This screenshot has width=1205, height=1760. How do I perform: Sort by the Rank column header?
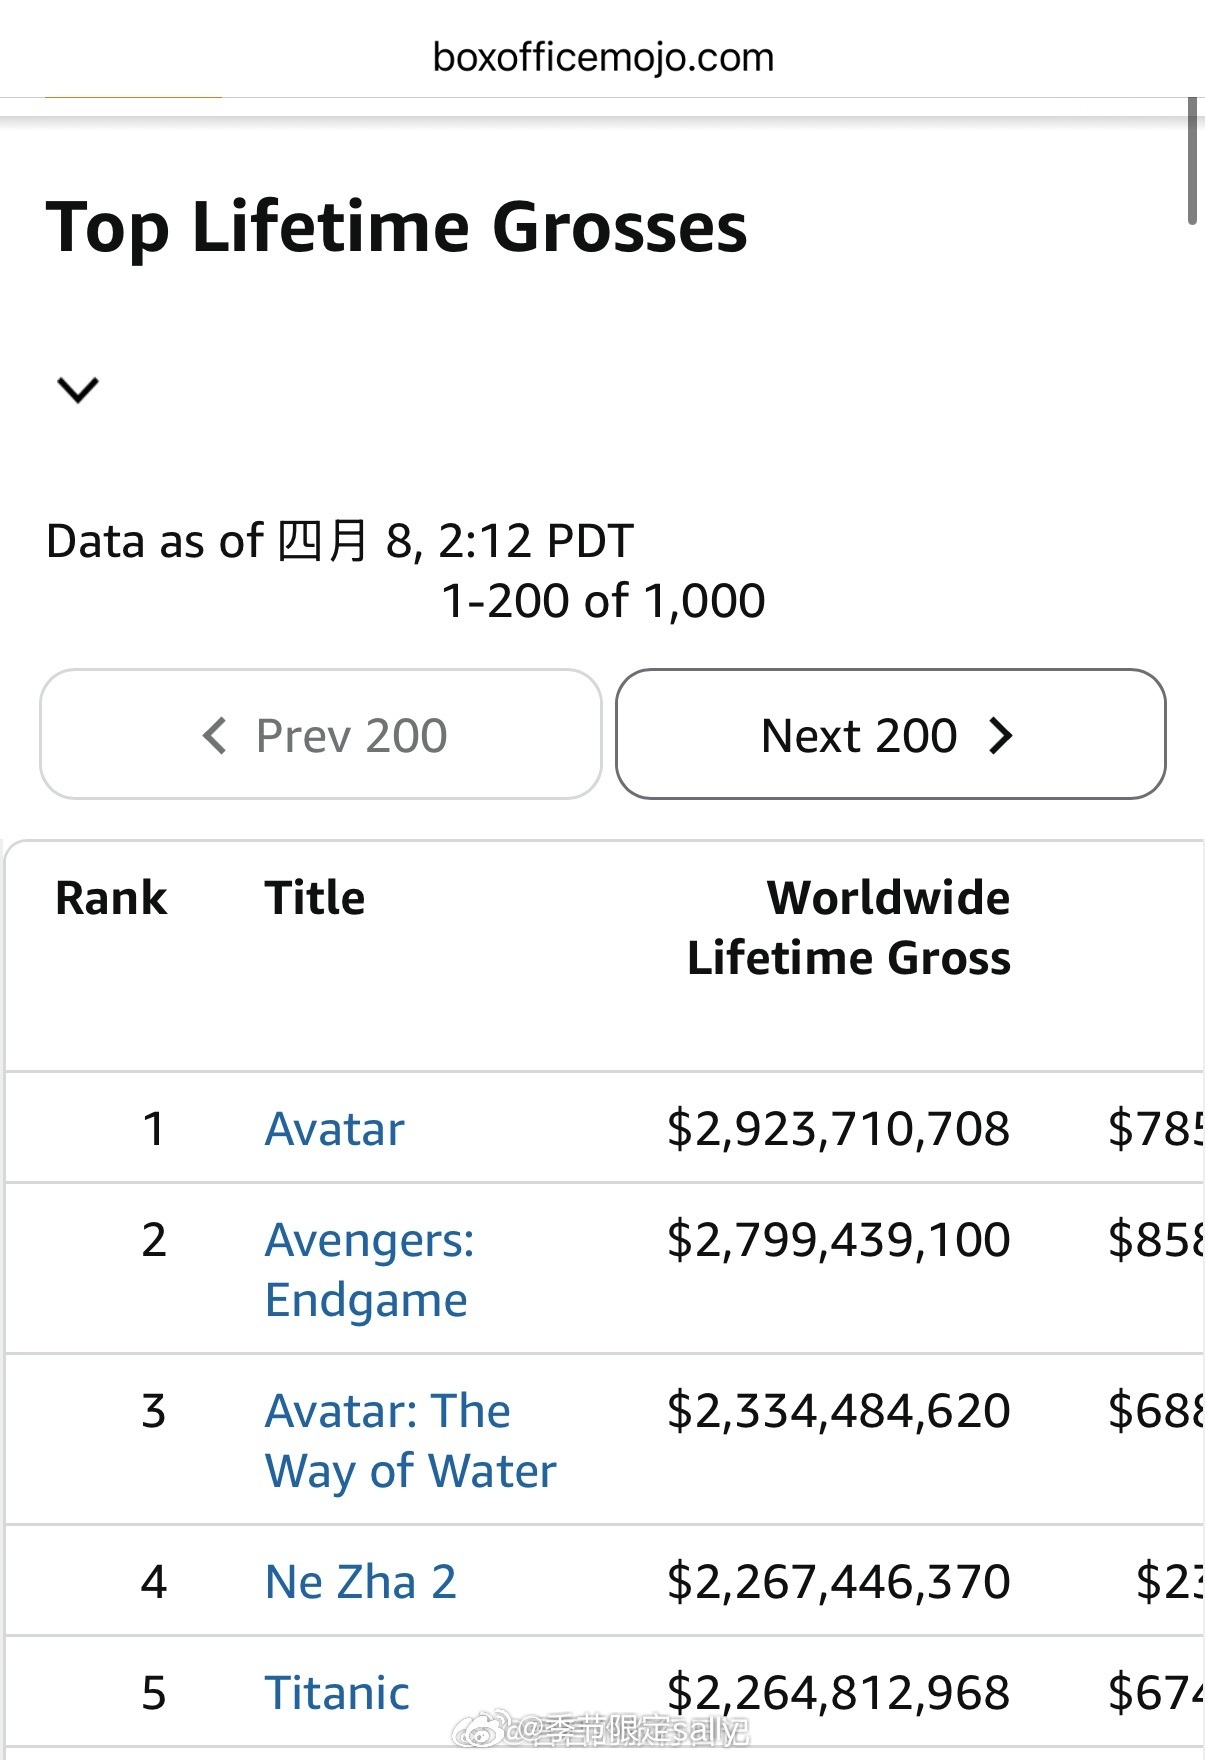[x=111, y=898]
